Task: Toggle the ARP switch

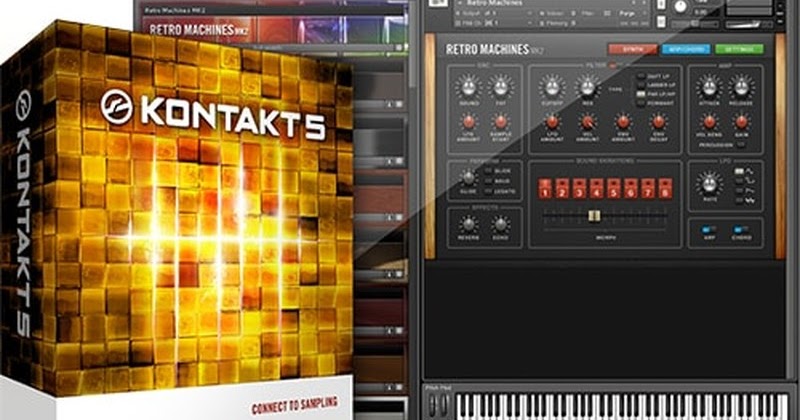Action: point(709,230)
